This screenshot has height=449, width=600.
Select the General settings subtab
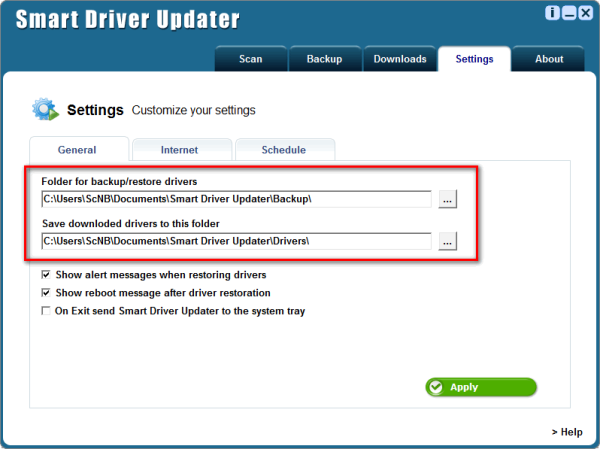[x=77, y=150]
